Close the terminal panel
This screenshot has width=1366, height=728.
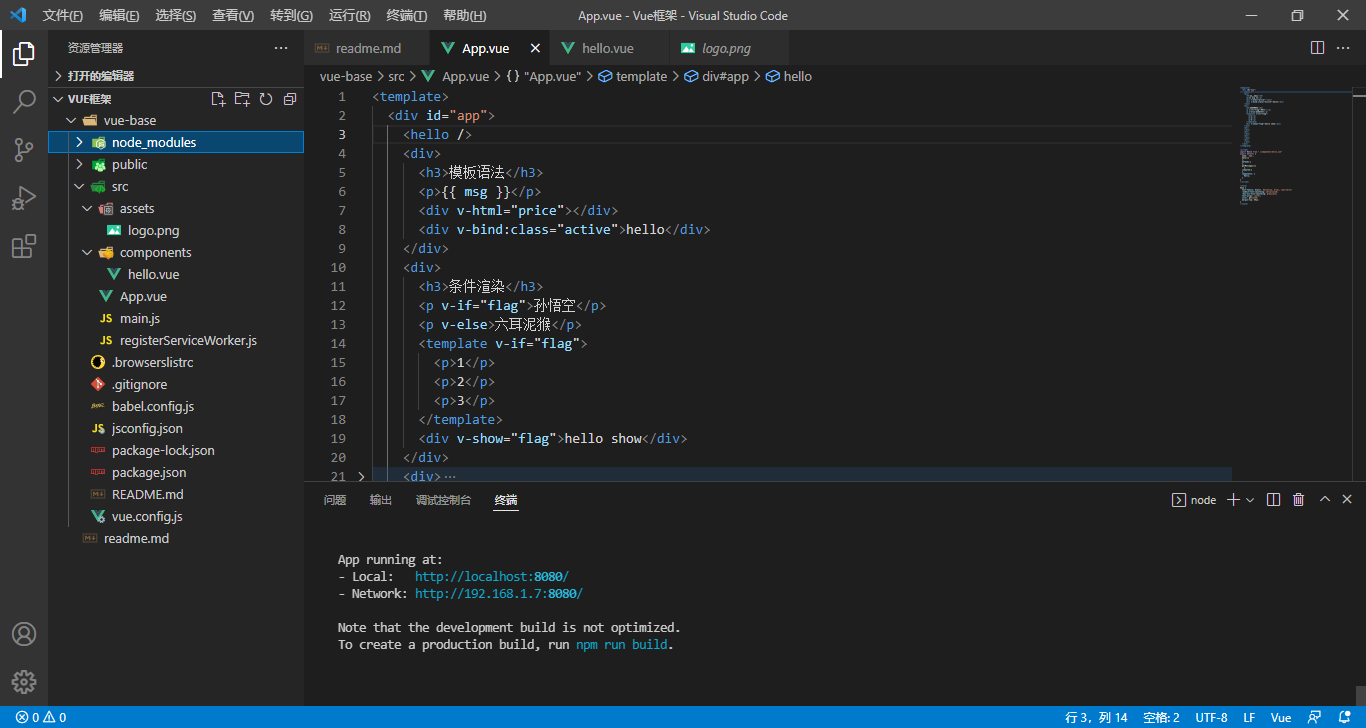pos(1347,499)
